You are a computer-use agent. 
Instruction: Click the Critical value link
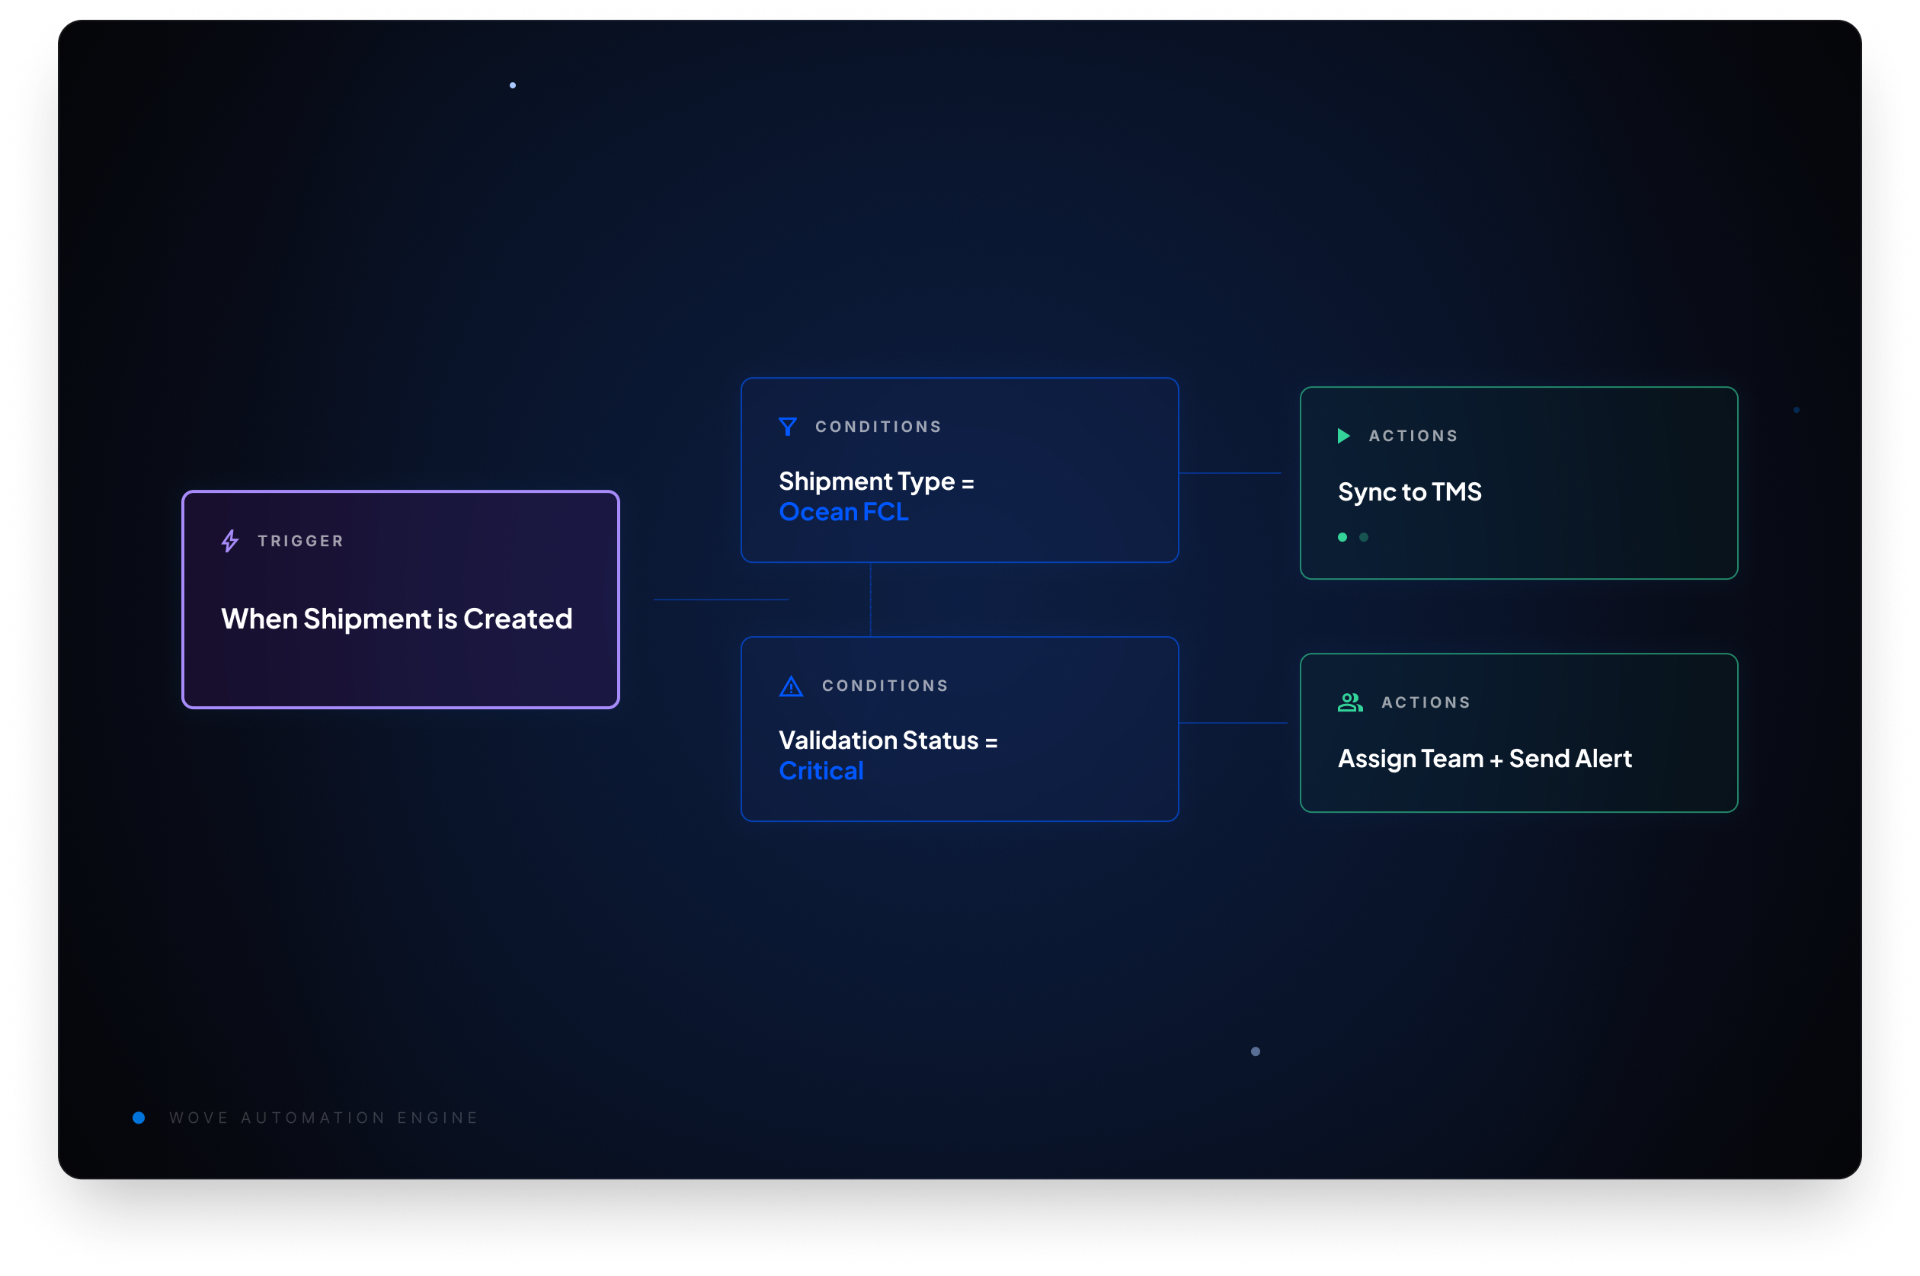tap(821, 770)
